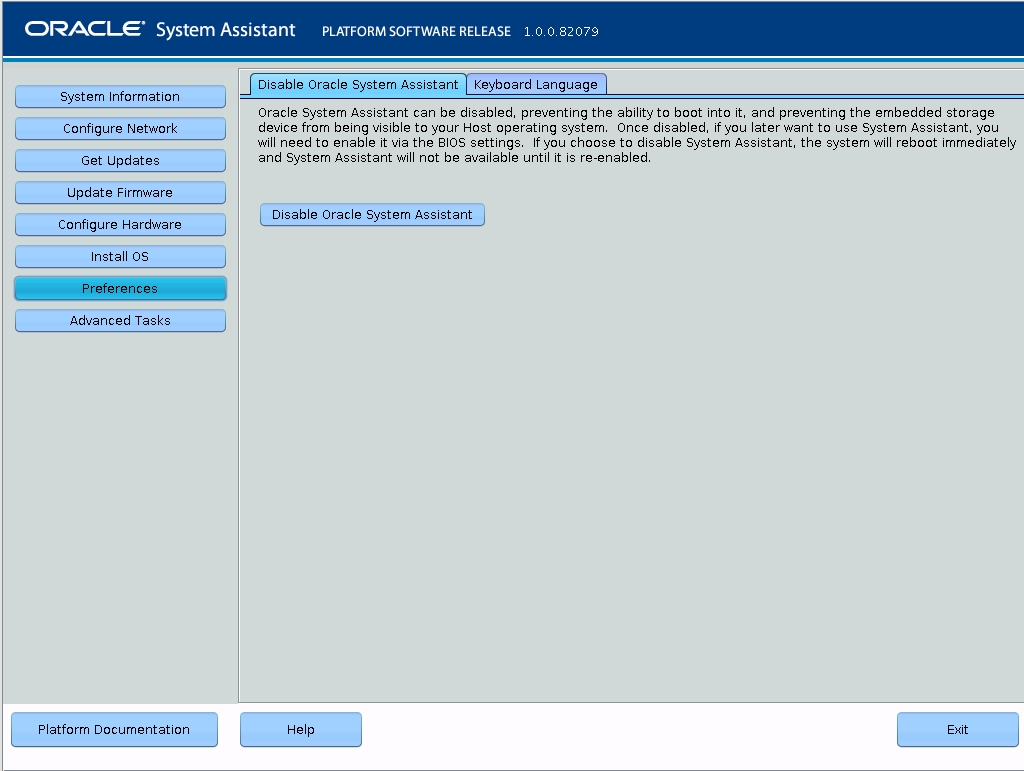This screenshot has width=1024, height=771.
Task: Choose Configure Hardware
Action: [120, 225]
